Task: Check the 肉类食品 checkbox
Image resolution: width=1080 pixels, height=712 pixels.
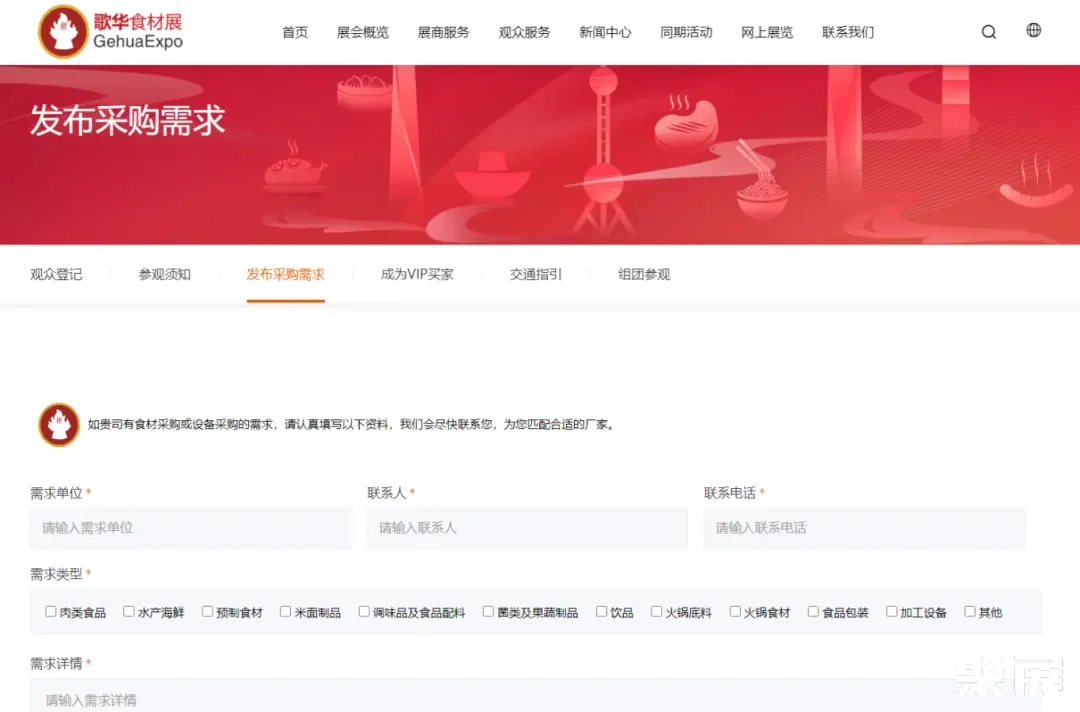Action: (x=50, y=610)
